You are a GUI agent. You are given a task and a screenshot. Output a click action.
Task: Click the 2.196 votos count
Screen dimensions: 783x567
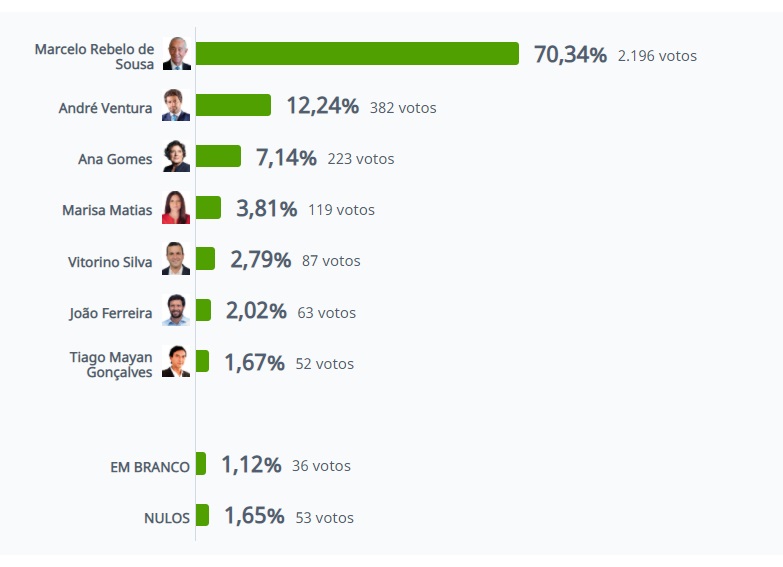[657, 56]
